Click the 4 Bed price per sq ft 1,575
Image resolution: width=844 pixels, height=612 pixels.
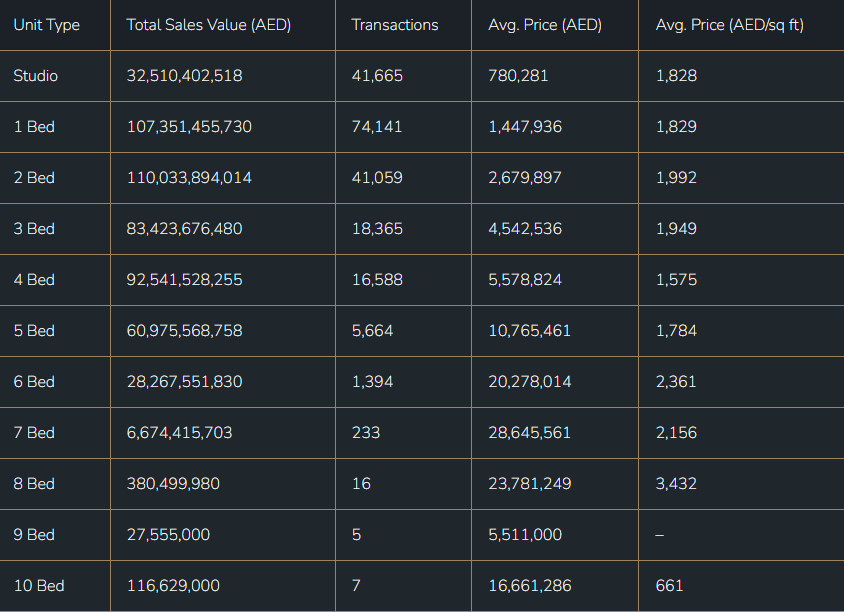point(676,280)
